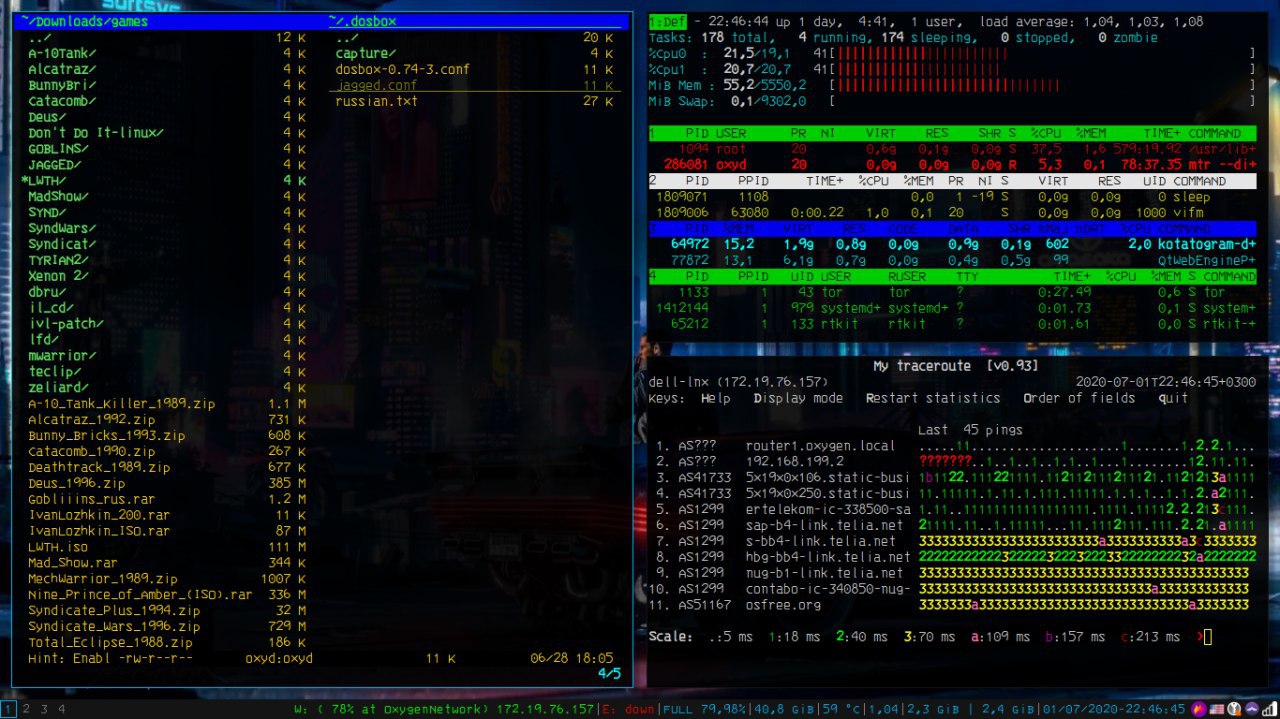
Task: Click Restart statistics in mtr
Action: 932,398
